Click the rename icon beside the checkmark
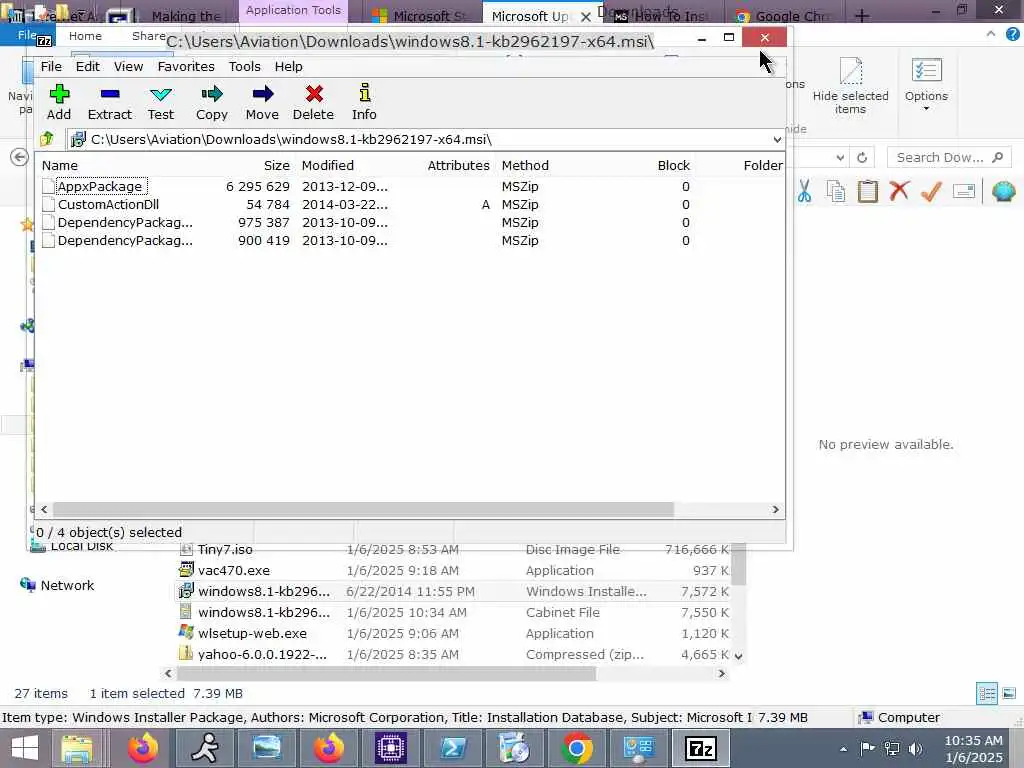 (x=964, y=191)
